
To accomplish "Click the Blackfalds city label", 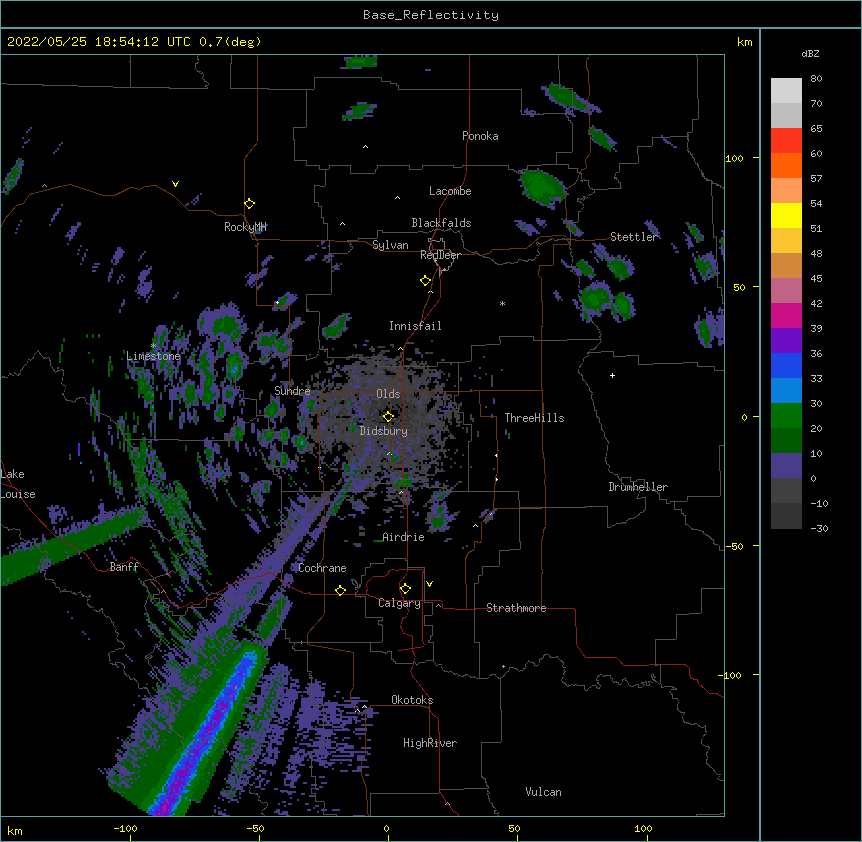I will (441, 223).
